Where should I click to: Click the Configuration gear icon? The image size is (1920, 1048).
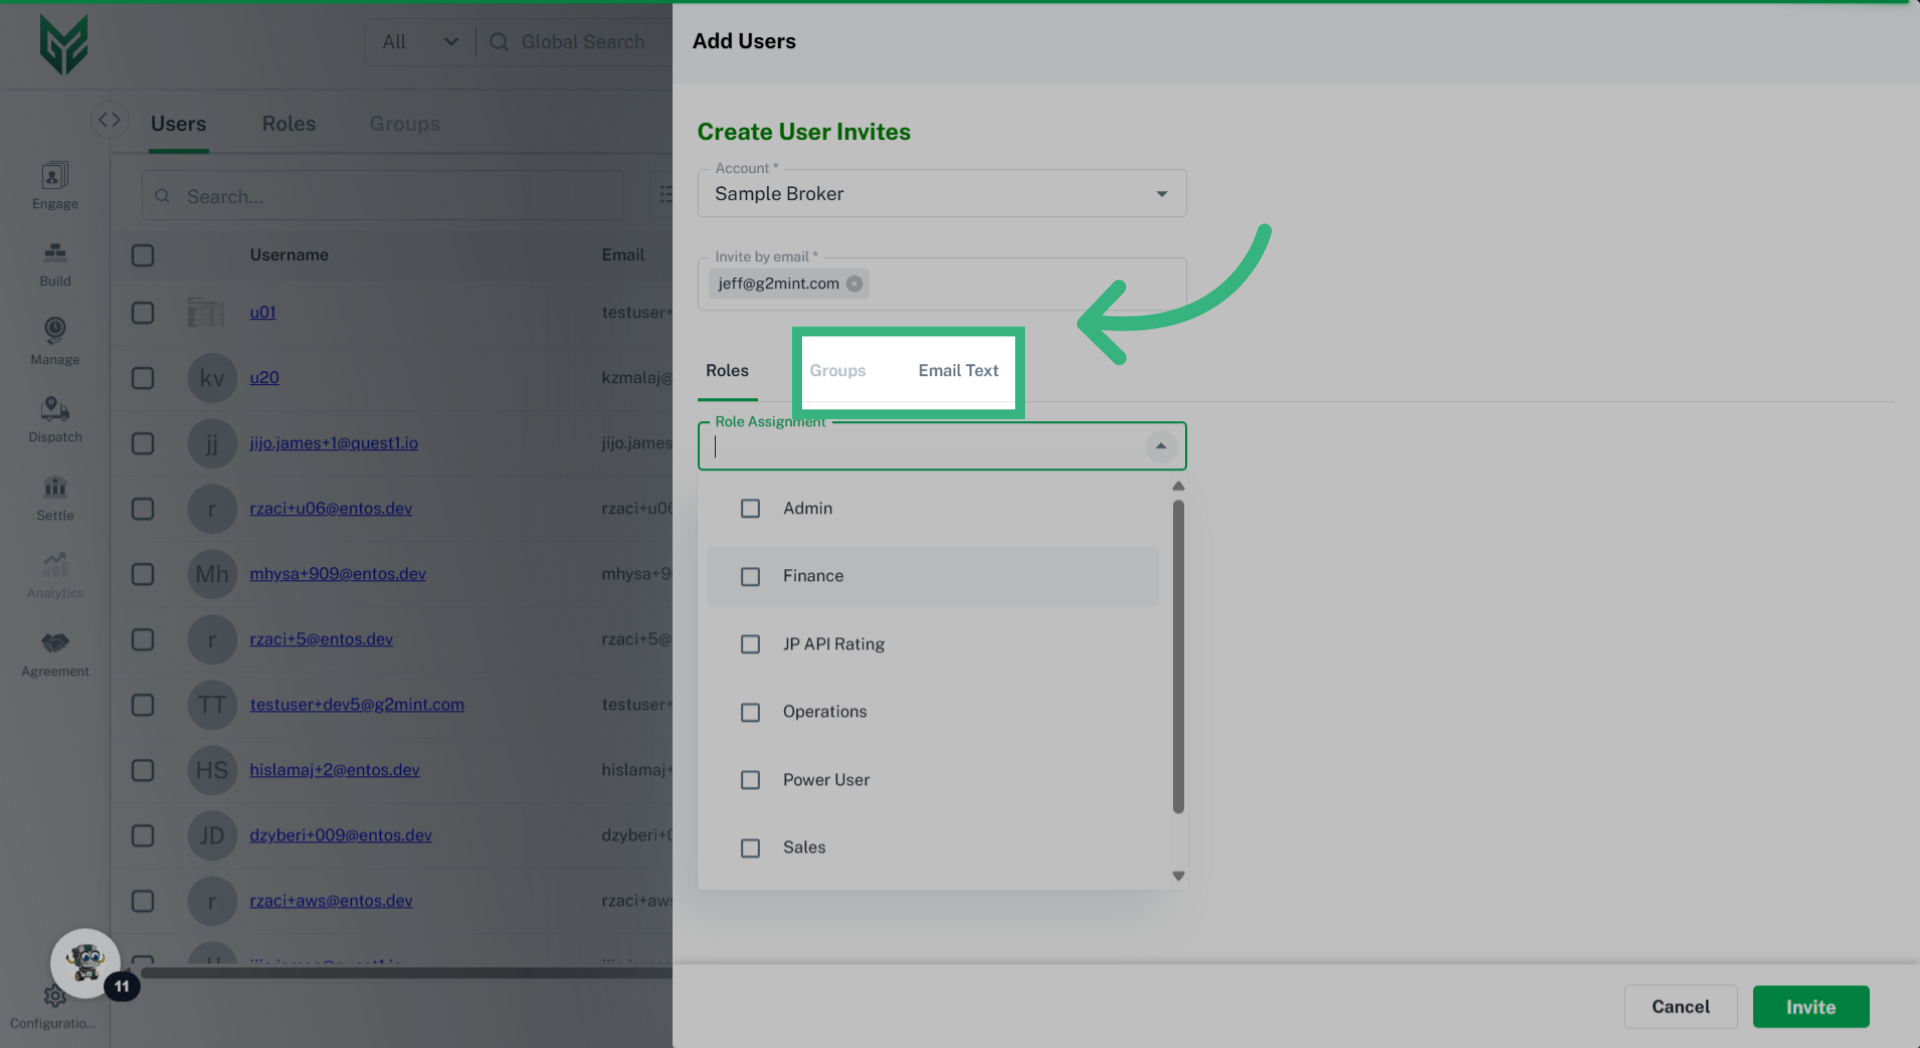coord(54,996)
